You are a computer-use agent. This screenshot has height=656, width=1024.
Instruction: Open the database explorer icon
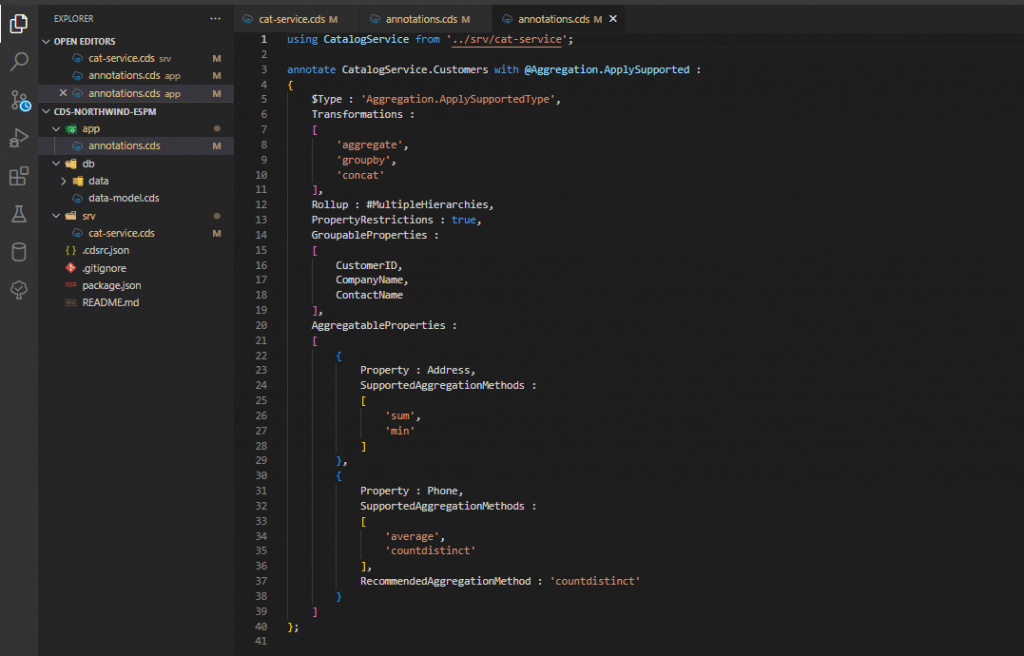click(19, 252)
